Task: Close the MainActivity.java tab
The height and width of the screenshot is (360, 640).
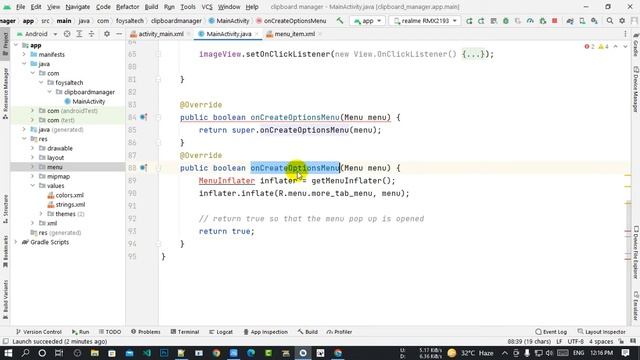Action: [x=257, y=34]
